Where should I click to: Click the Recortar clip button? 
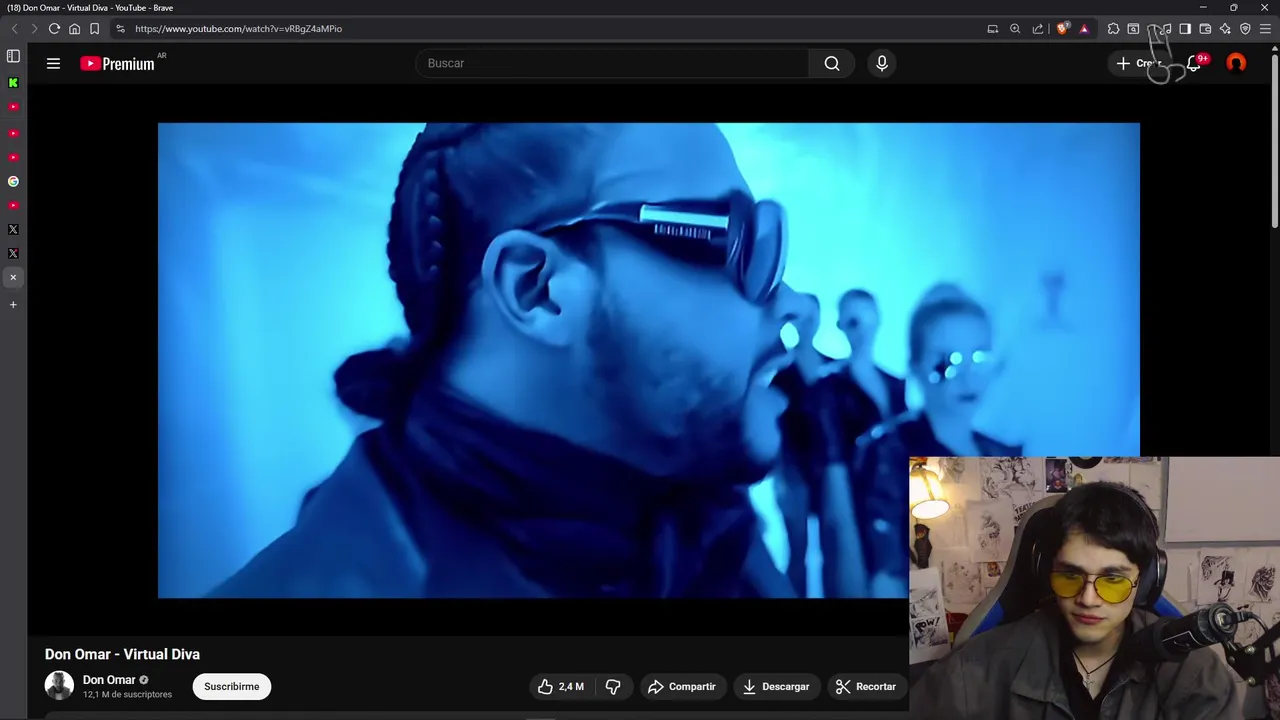pyautogui.click(x=866, y=686)
